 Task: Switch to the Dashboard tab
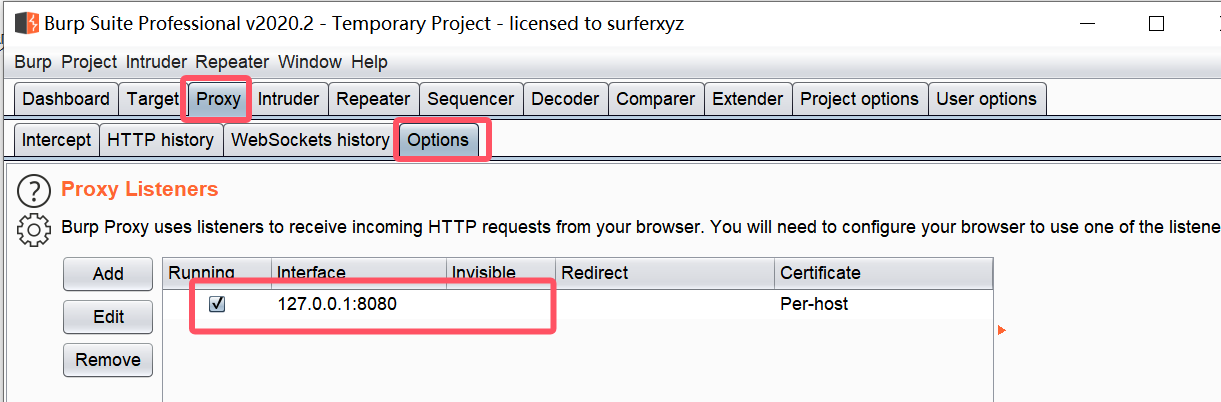[x=66, y=99]
